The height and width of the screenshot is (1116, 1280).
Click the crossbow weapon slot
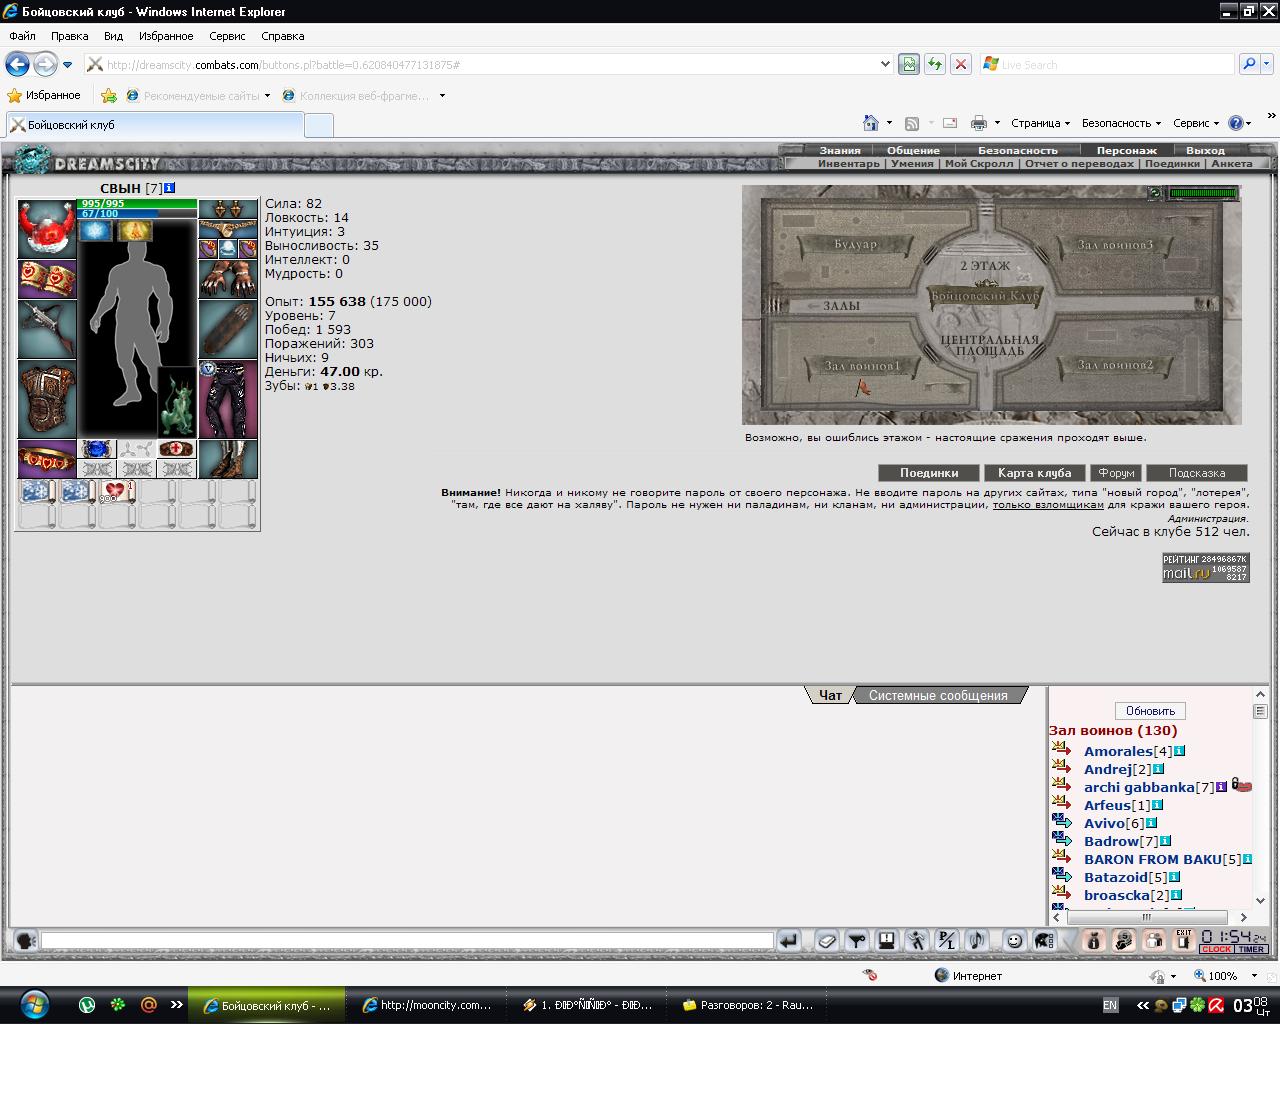(x=47, y=330)
